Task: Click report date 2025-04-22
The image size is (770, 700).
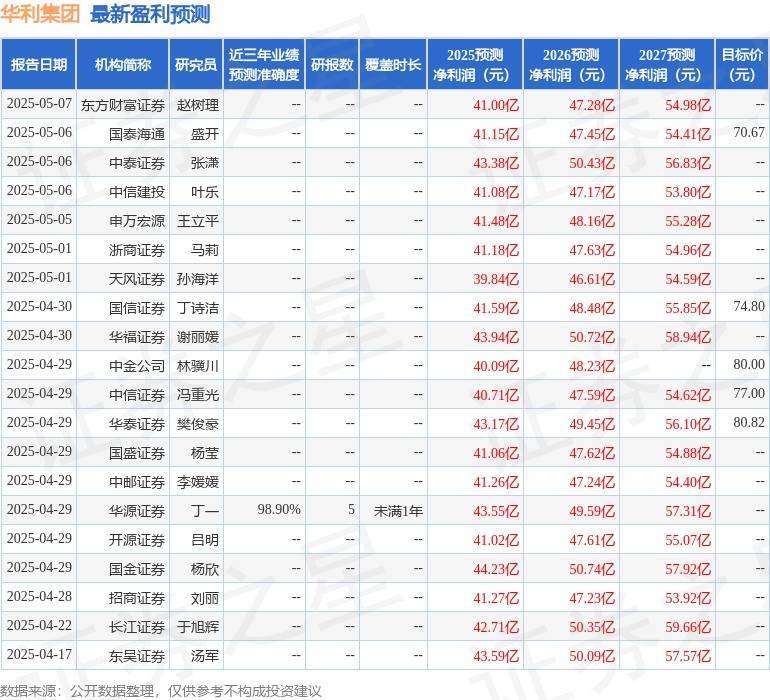Action: pyautogui.click(x=39, y=625)
